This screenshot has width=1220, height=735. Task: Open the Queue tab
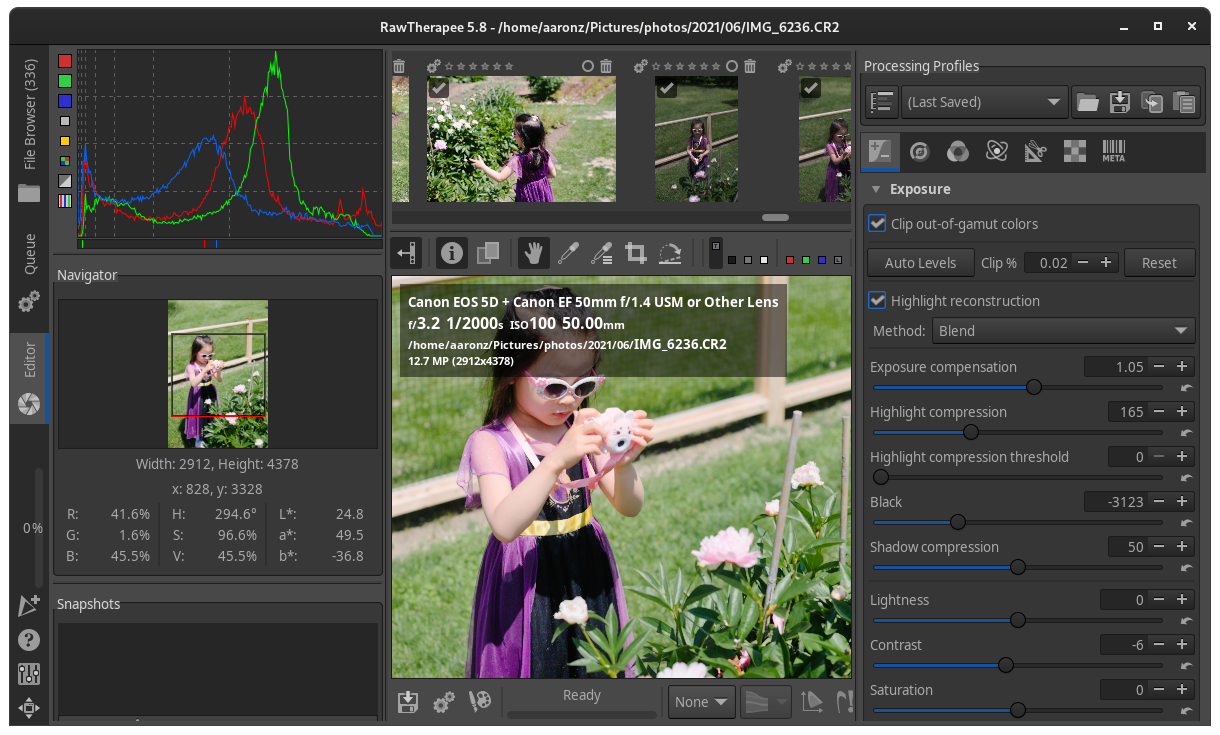coord(29,254)
